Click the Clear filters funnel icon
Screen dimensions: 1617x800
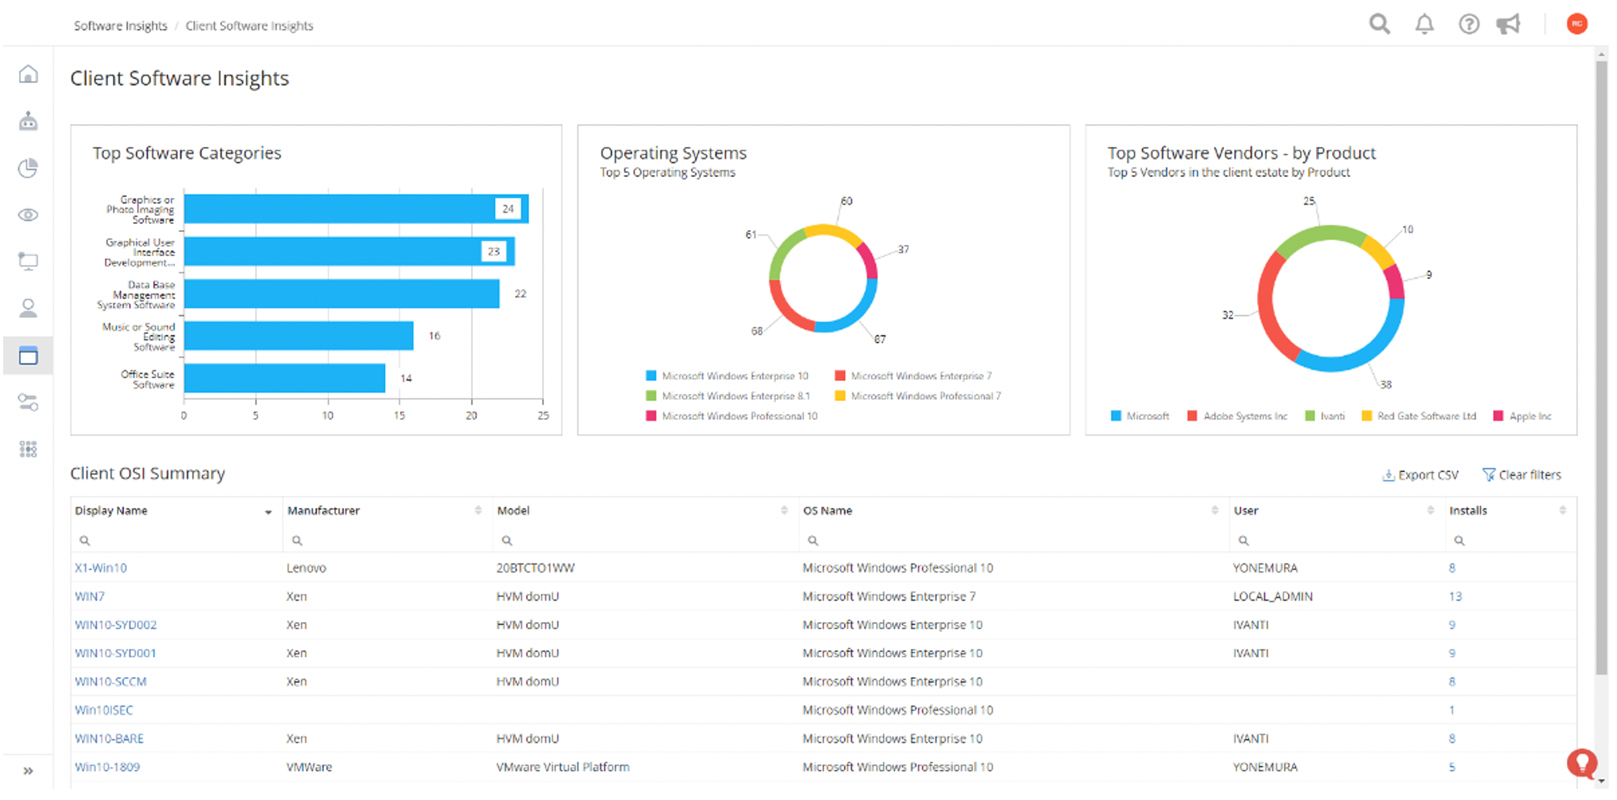[x=1488, y=475]
